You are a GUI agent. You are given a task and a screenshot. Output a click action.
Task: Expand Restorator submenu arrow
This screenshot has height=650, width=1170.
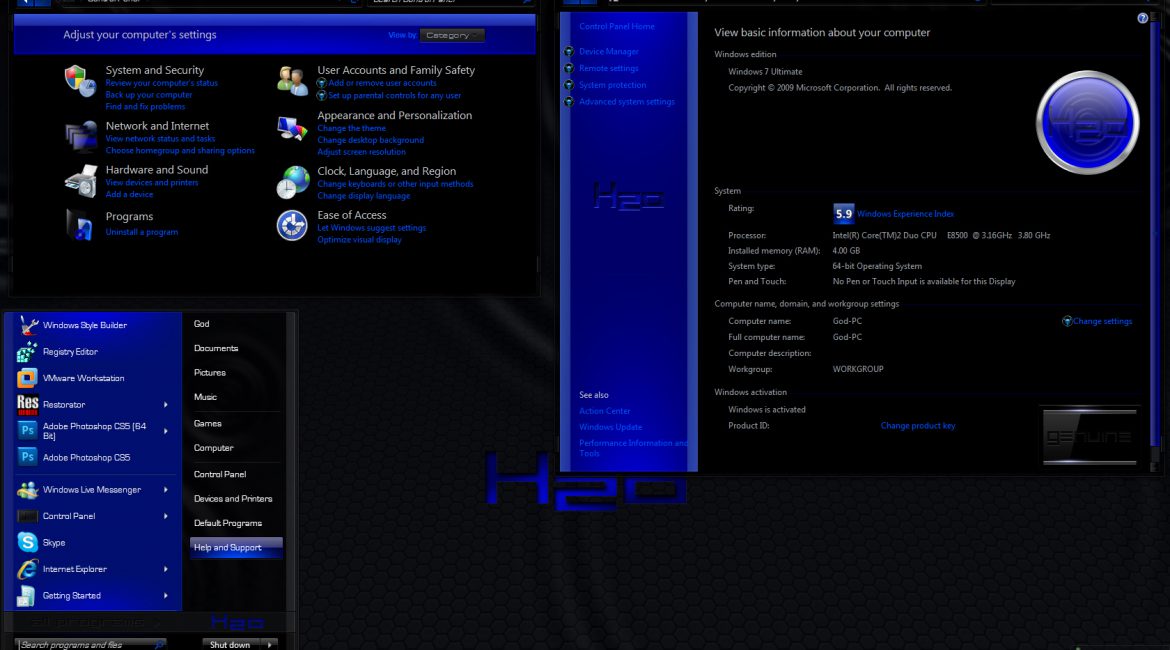[x=166, y=404]
